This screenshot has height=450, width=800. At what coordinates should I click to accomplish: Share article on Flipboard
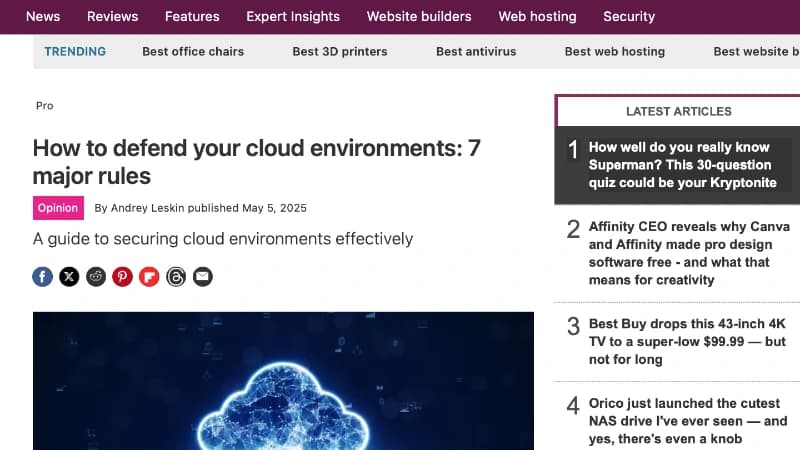[149, 277]
